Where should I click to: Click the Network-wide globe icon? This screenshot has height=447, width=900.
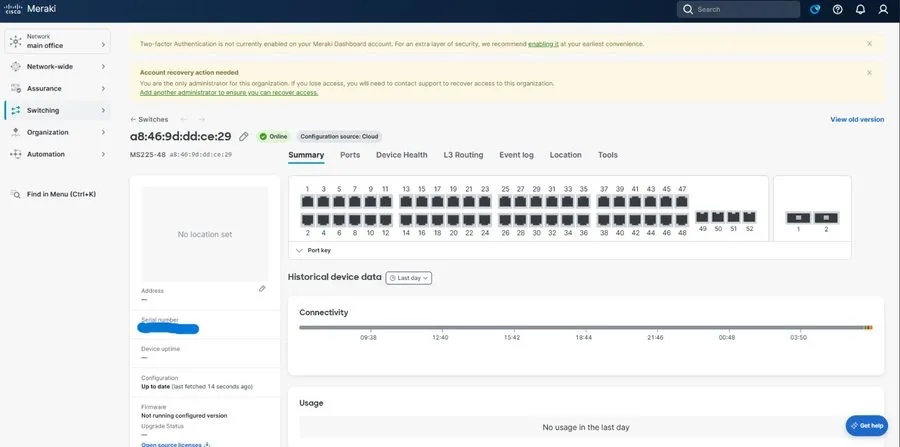click(15, 67)
